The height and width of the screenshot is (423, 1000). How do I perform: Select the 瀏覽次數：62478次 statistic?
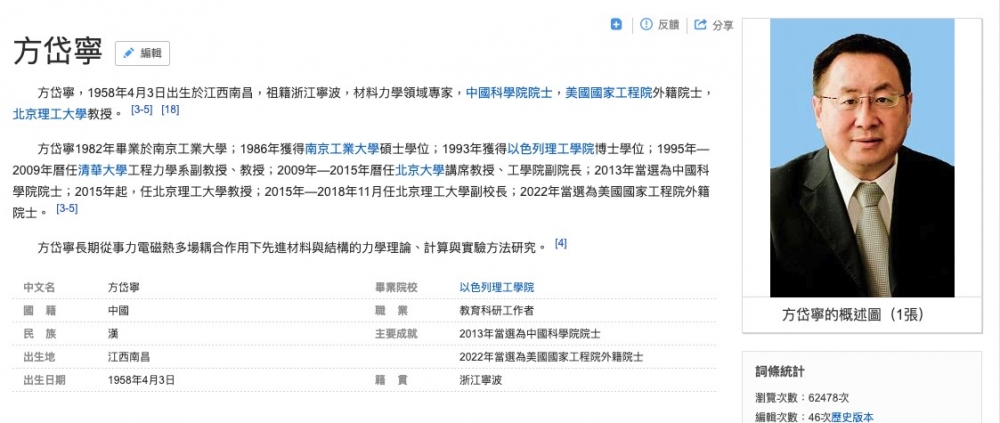(x=802, y=397)
